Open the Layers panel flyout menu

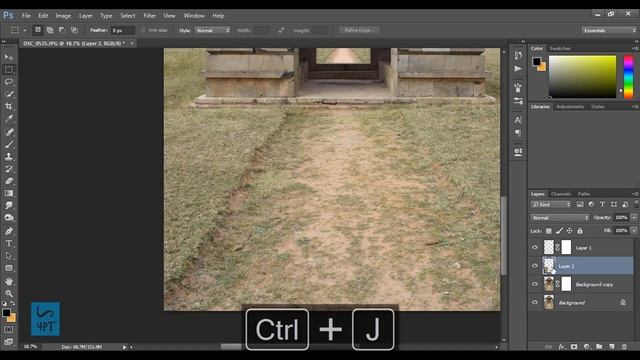tap(635, 194)
